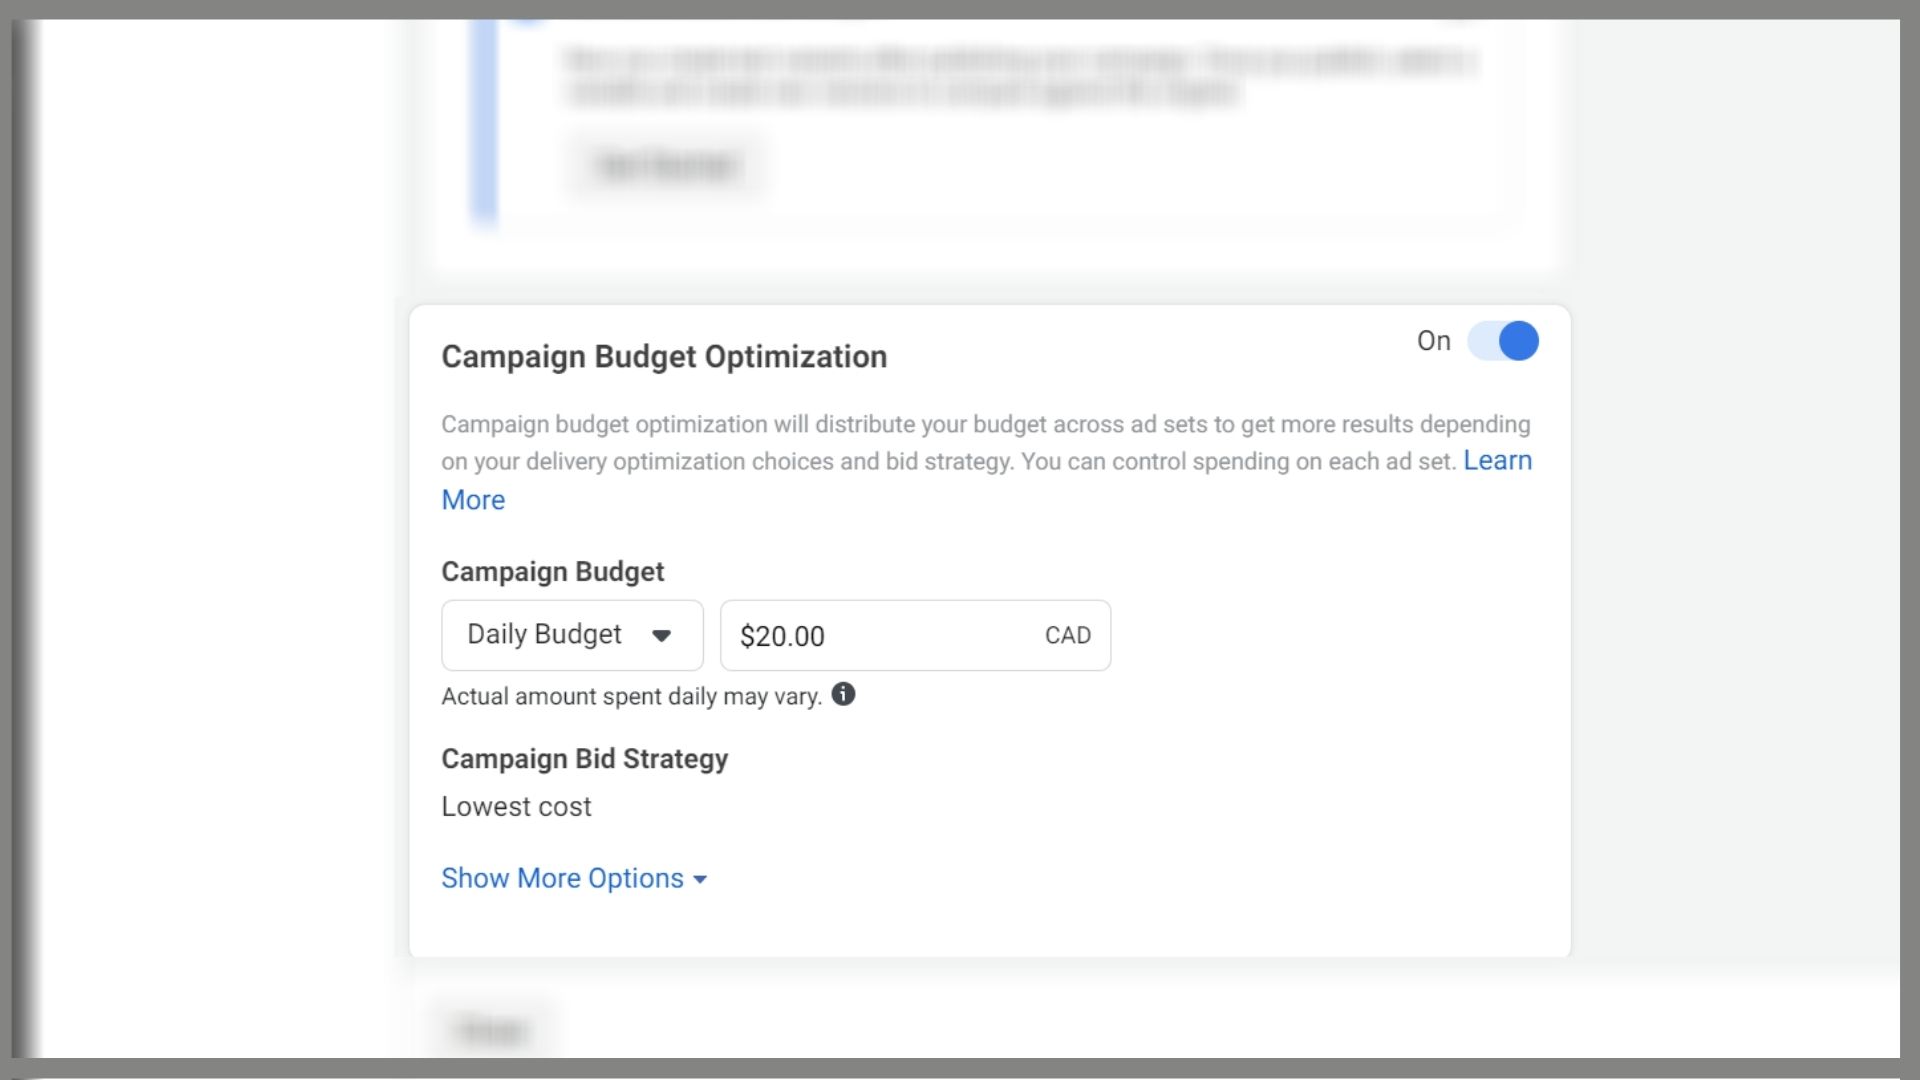Toggle Campaign Budget Optimization switch off
The image size is (1920, 1080).
[x=1502, y=341]
